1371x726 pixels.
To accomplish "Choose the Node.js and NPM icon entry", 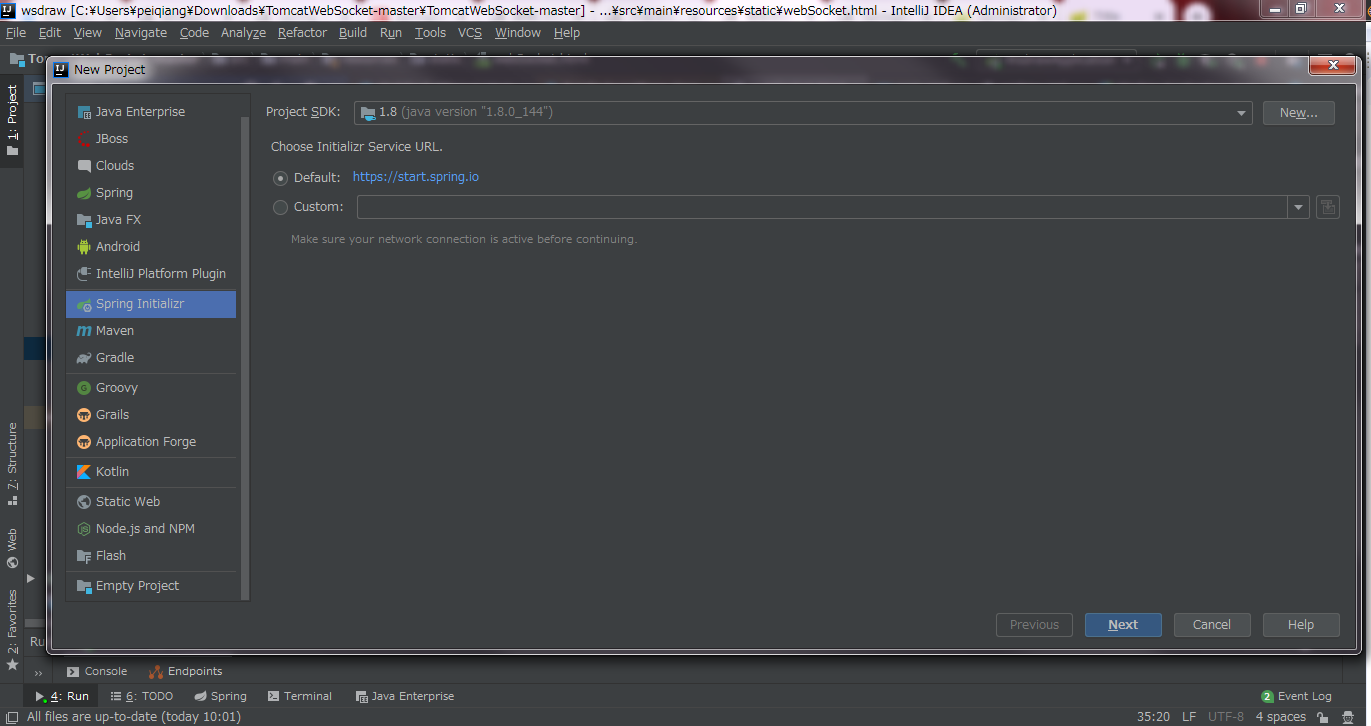I will pos(84,529).
